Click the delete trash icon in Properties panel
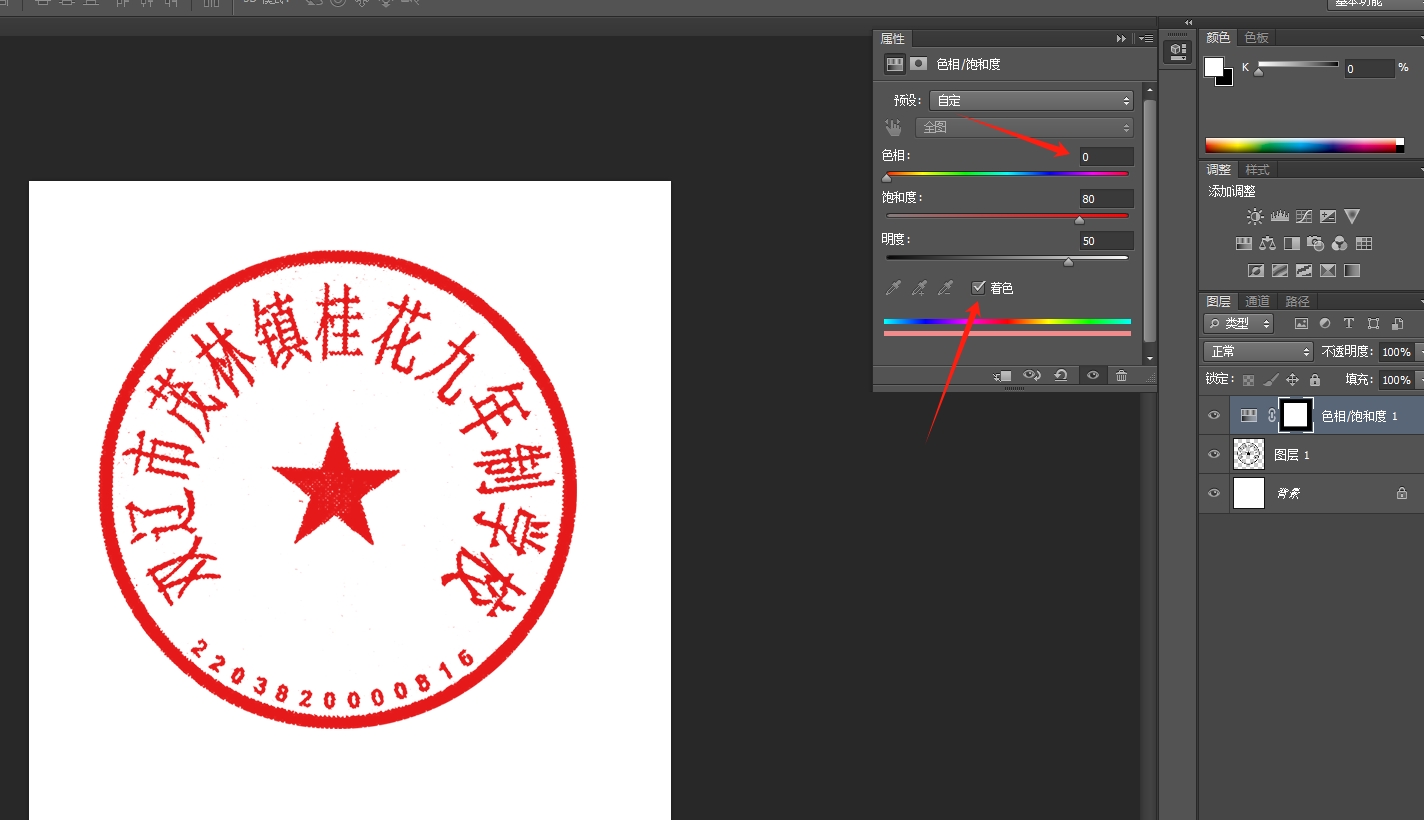 coord(1122,375)
